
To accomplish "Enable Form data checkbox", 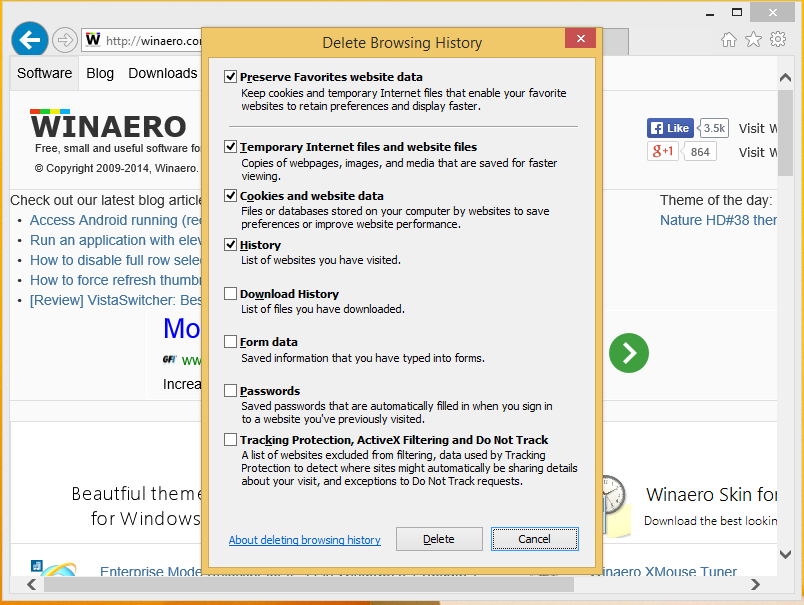I will [230, 341].
